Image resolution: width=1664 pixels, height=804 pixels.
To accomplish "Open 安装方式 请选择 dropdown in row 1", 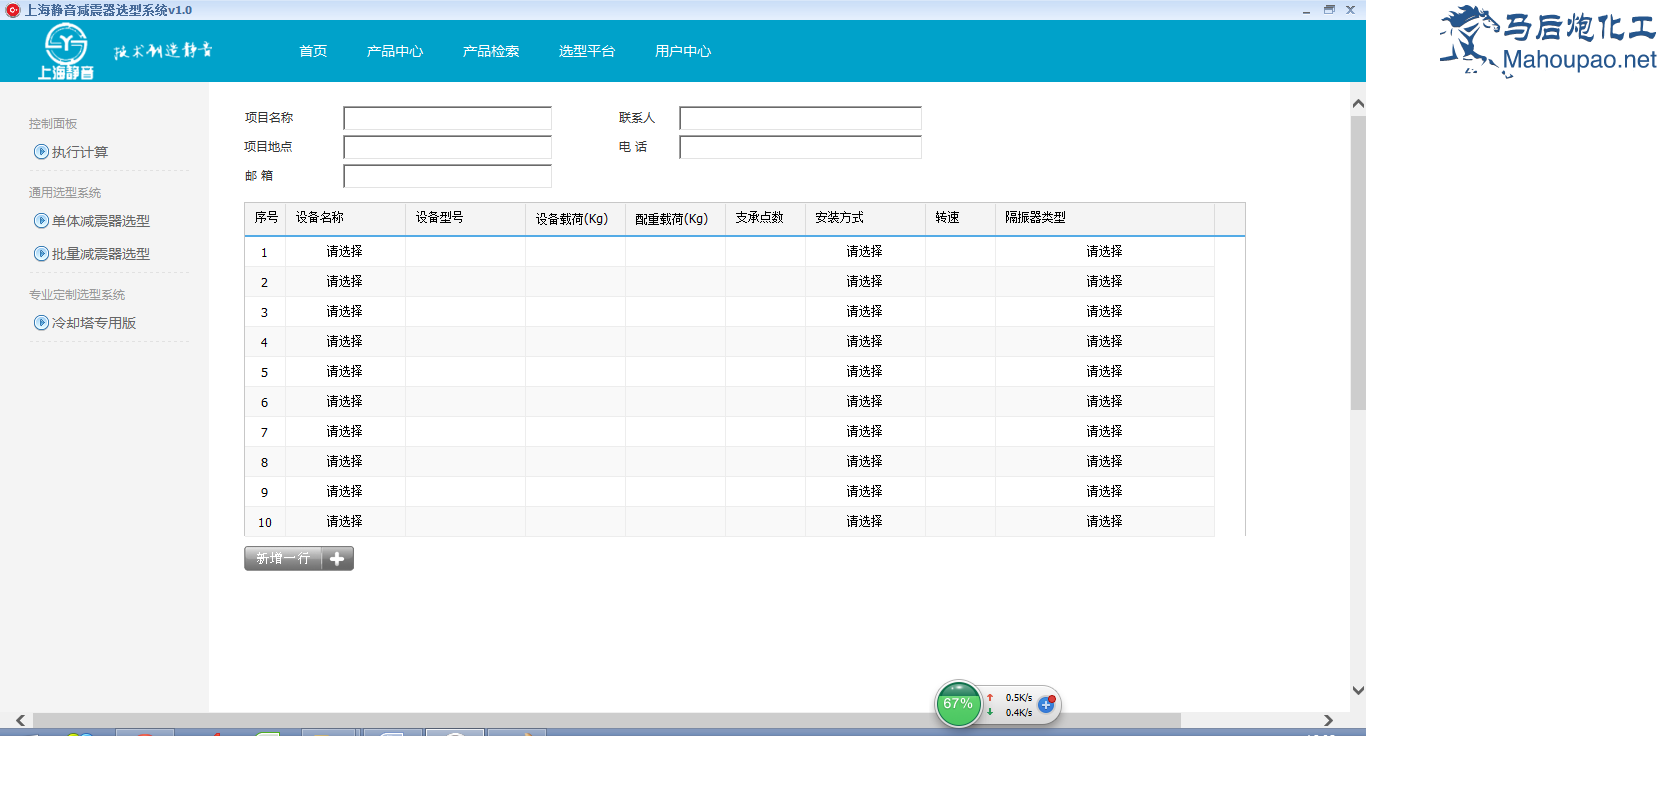I will [865, 252].
